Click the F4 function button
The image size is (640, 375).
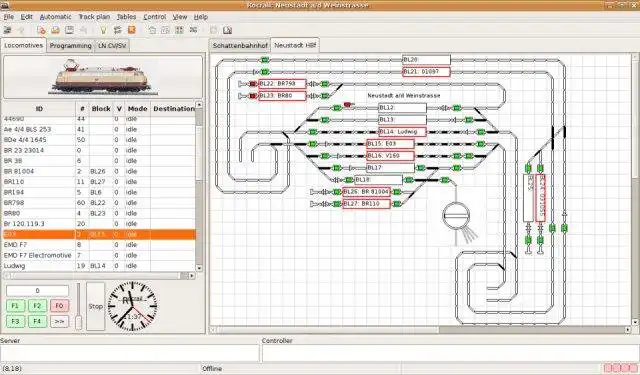tap(37, 322)
